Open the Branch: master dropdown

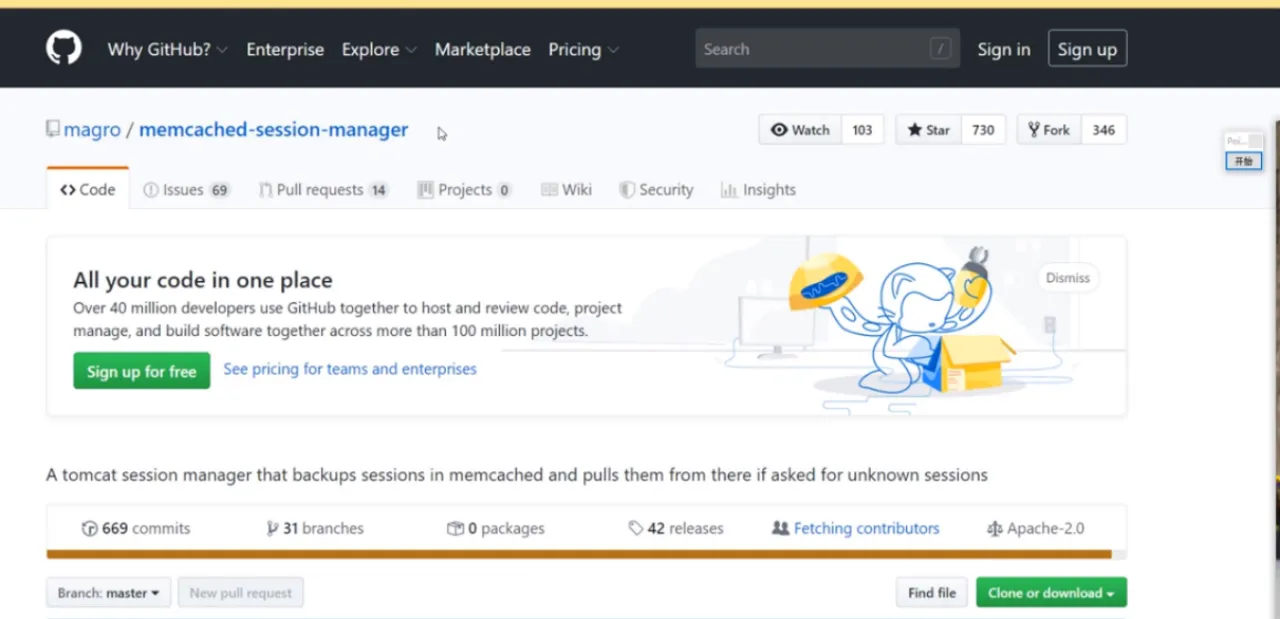[x=108, y=593]
